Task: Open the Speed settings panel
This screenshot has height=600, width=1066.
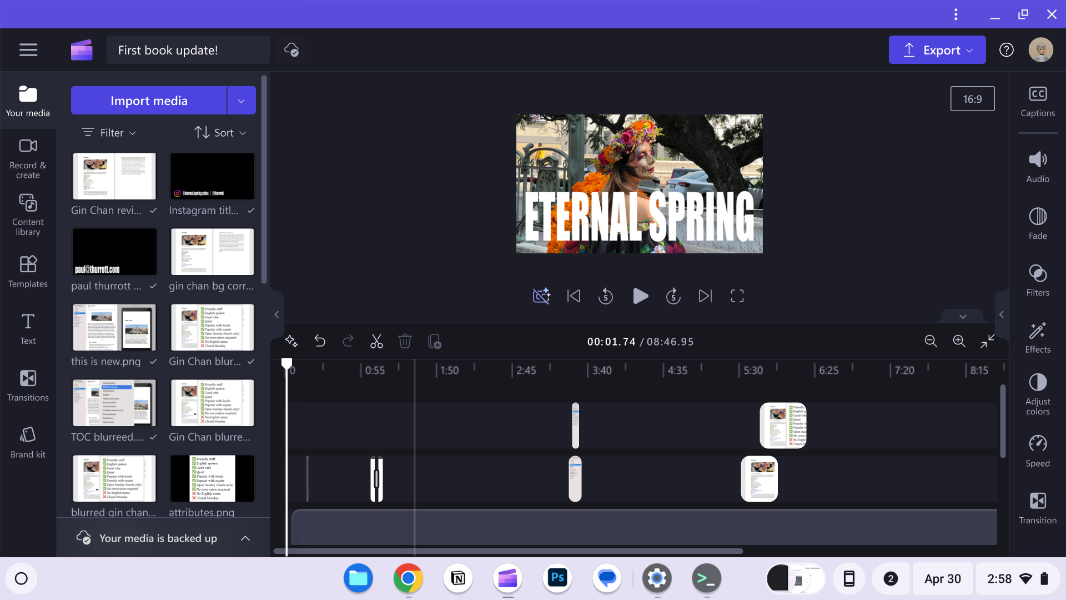Action: [x=1037, y=450]
